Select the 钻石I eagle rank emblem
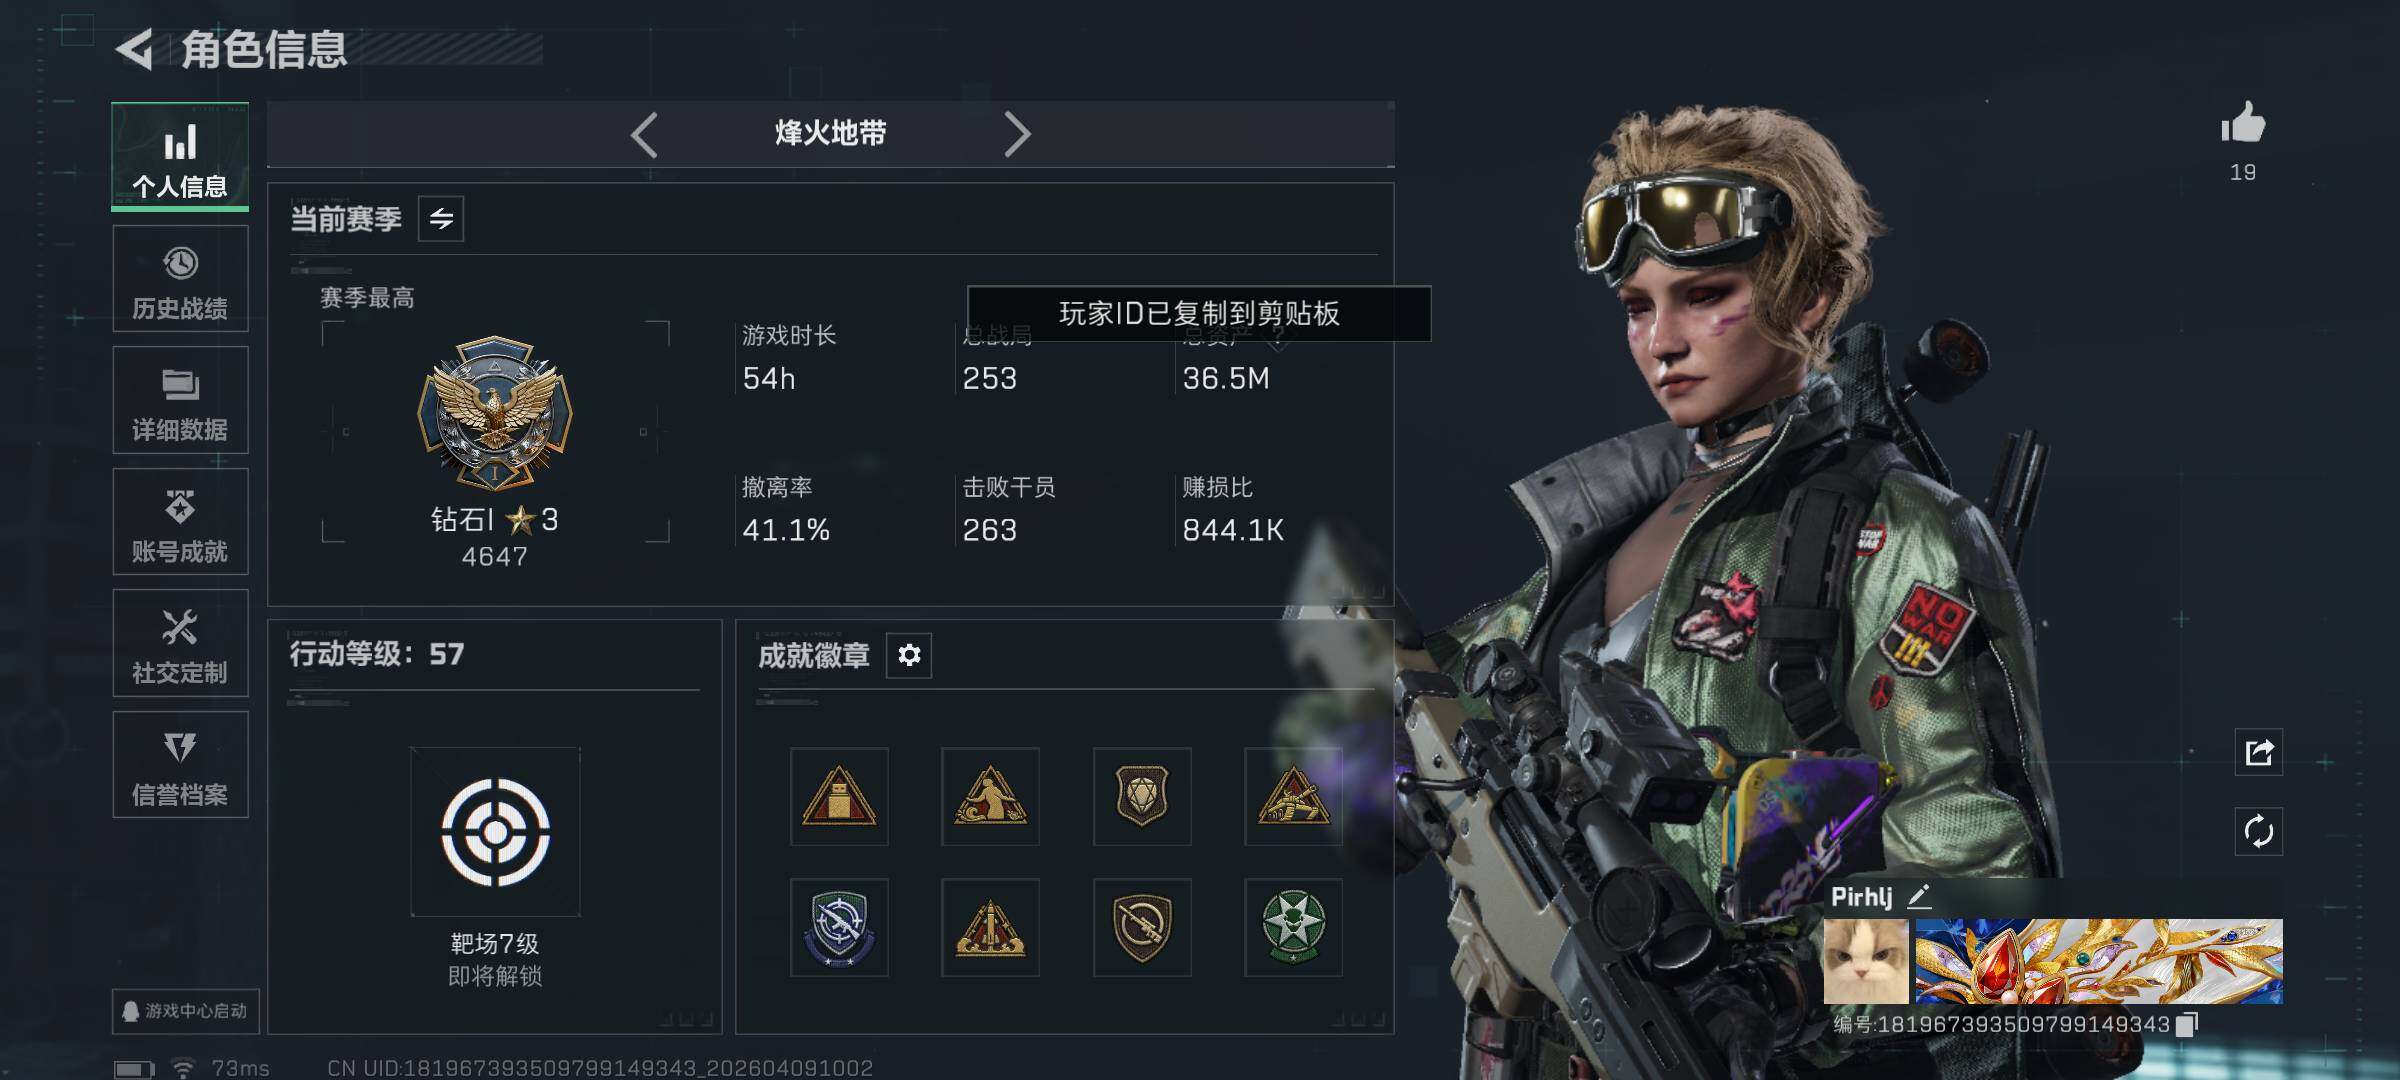2400x1080 pixels. 495,413
